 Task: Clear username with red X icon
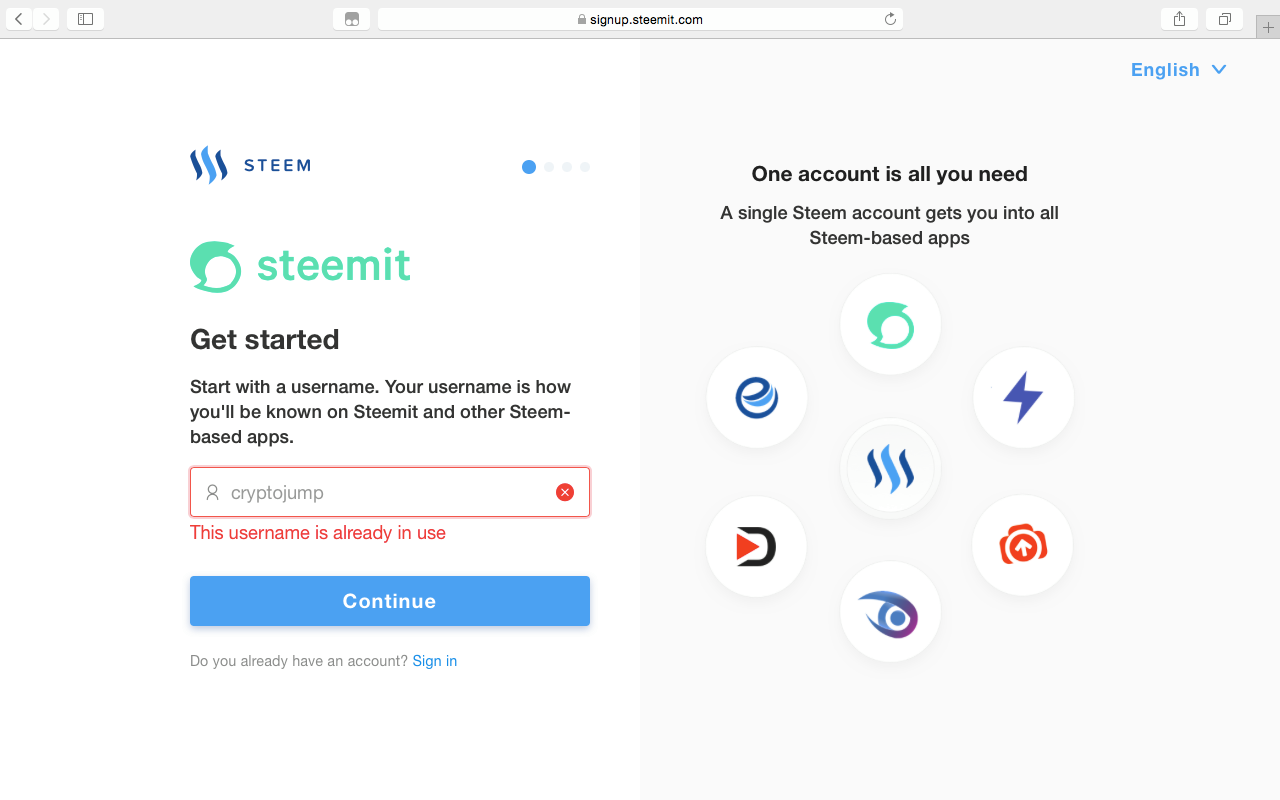pos(565,492)
